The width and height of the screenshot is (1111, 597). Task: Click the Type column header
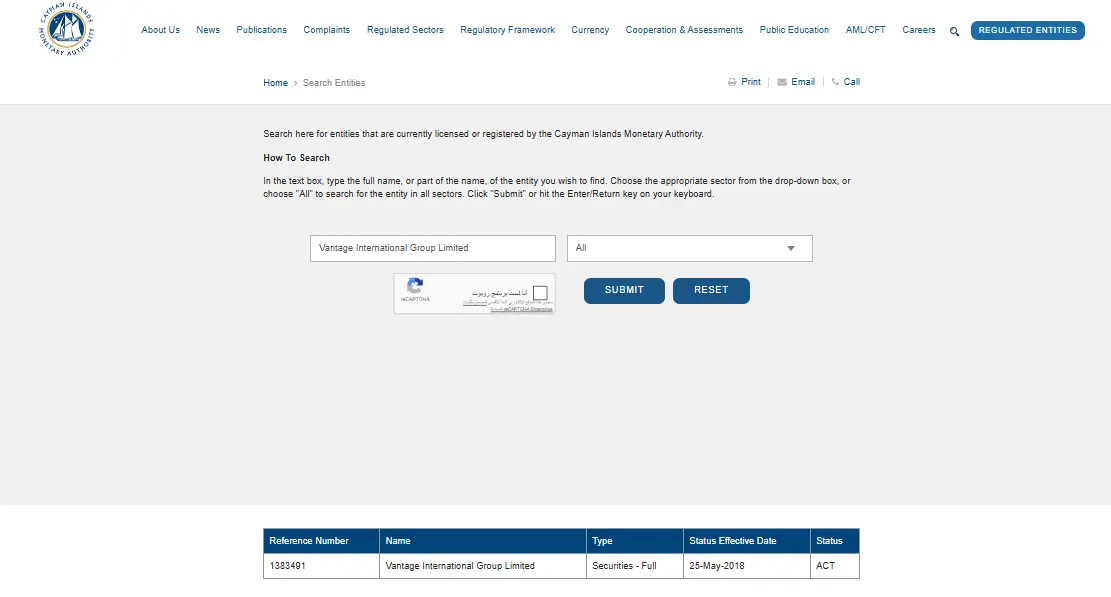635,541
